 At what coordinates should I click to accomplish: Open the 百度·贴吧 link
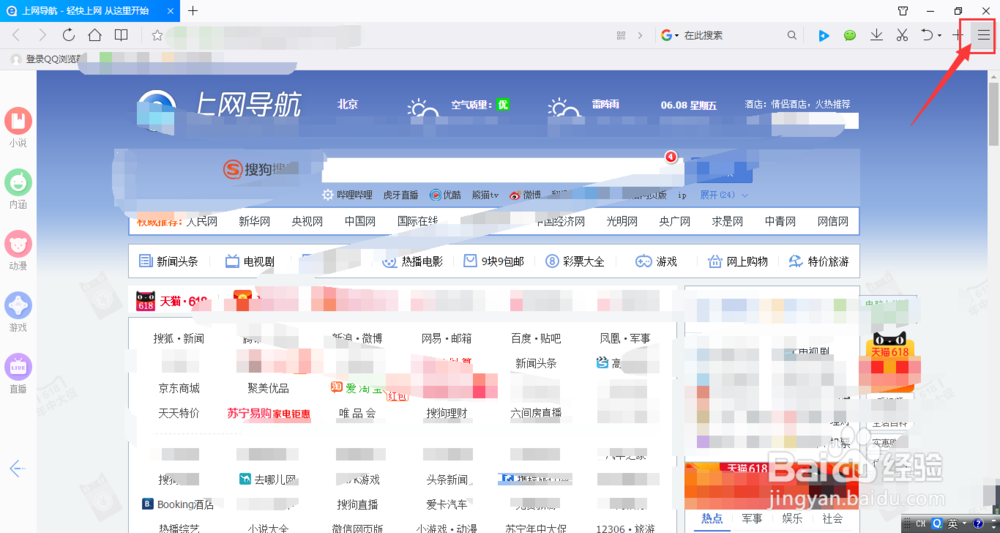tap(536, 339)
